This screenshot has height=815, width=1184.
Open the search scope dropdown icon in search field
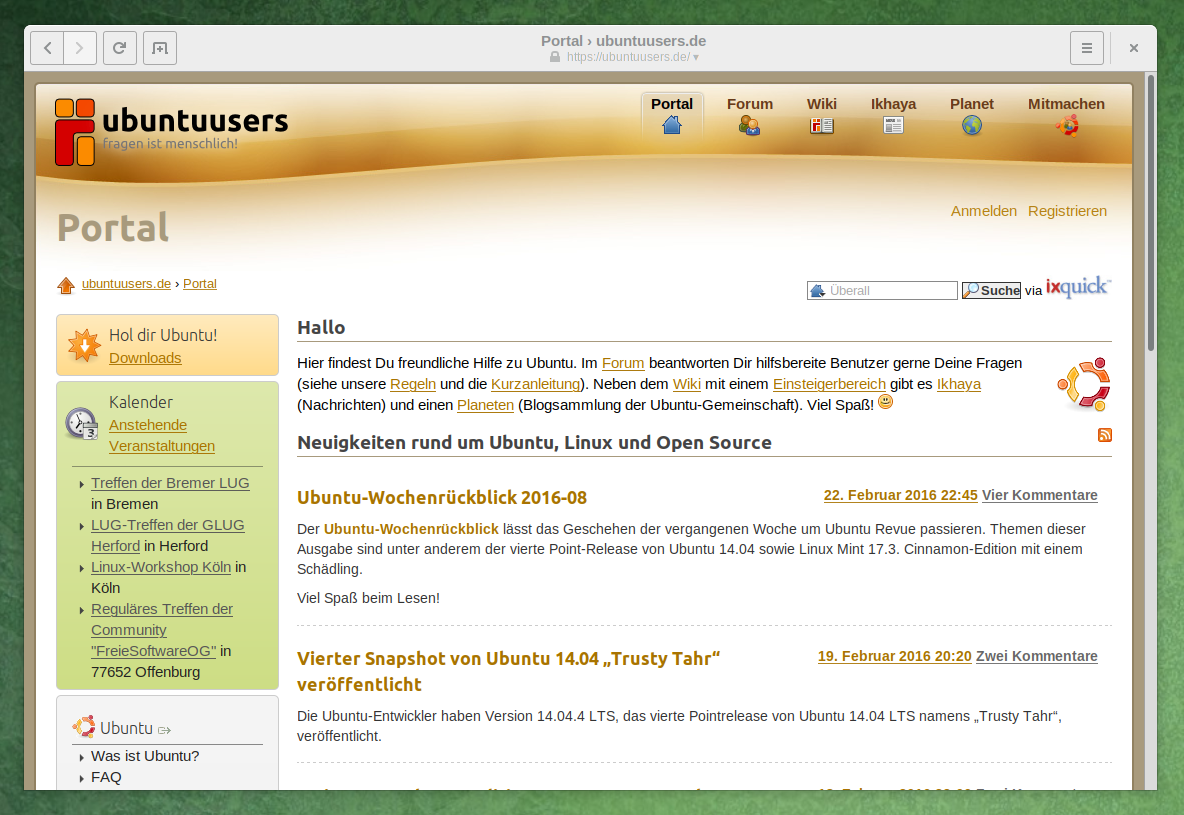(x=817, y=291)
